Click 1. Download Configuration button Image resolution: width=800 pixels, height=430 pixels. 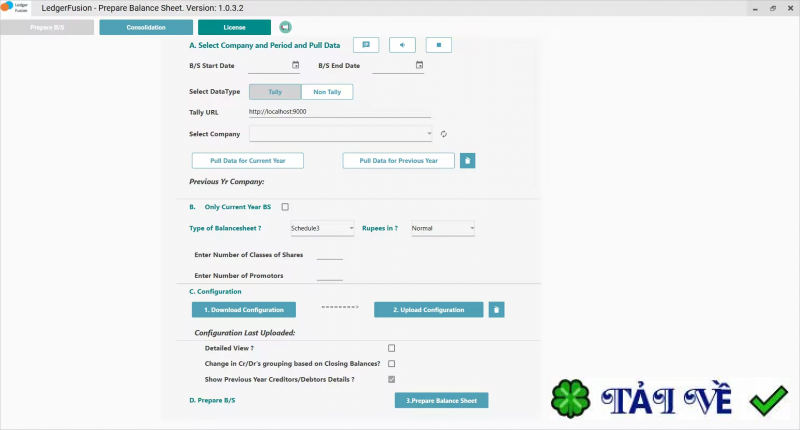coord(244,310)
